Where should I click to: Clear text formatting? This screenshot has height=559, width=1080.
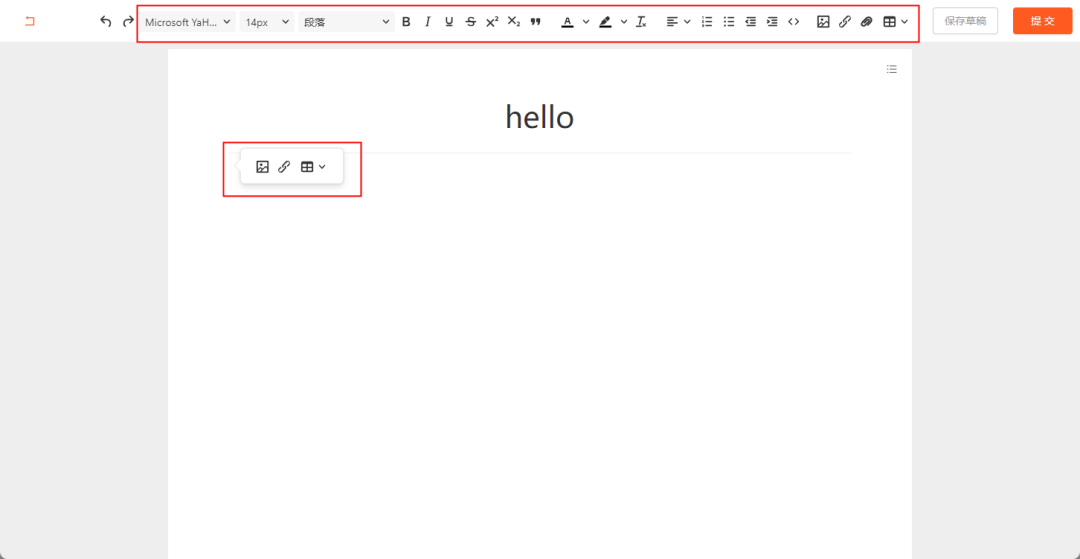click(641, 22)
